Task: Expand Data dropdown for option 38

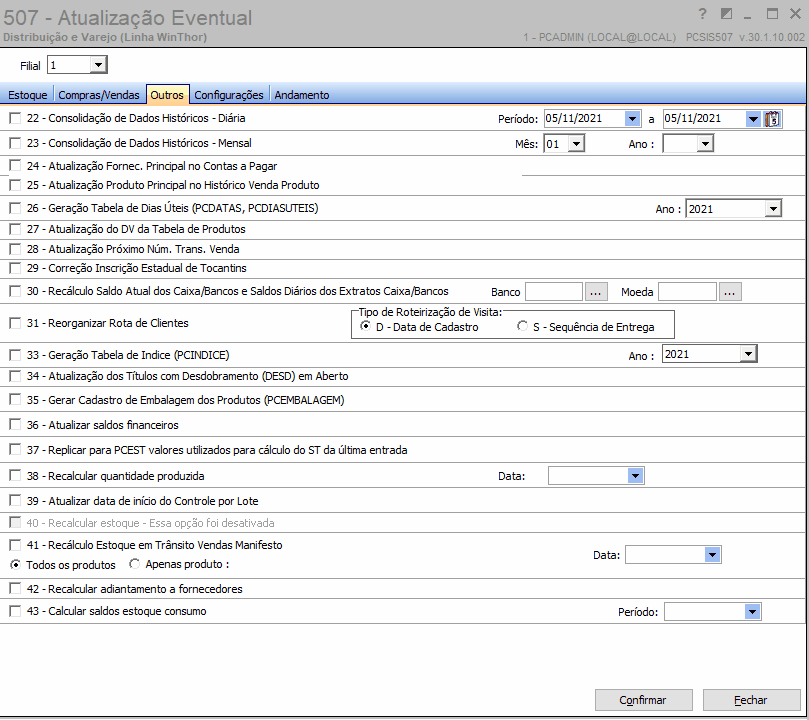Action: [636, 476]
